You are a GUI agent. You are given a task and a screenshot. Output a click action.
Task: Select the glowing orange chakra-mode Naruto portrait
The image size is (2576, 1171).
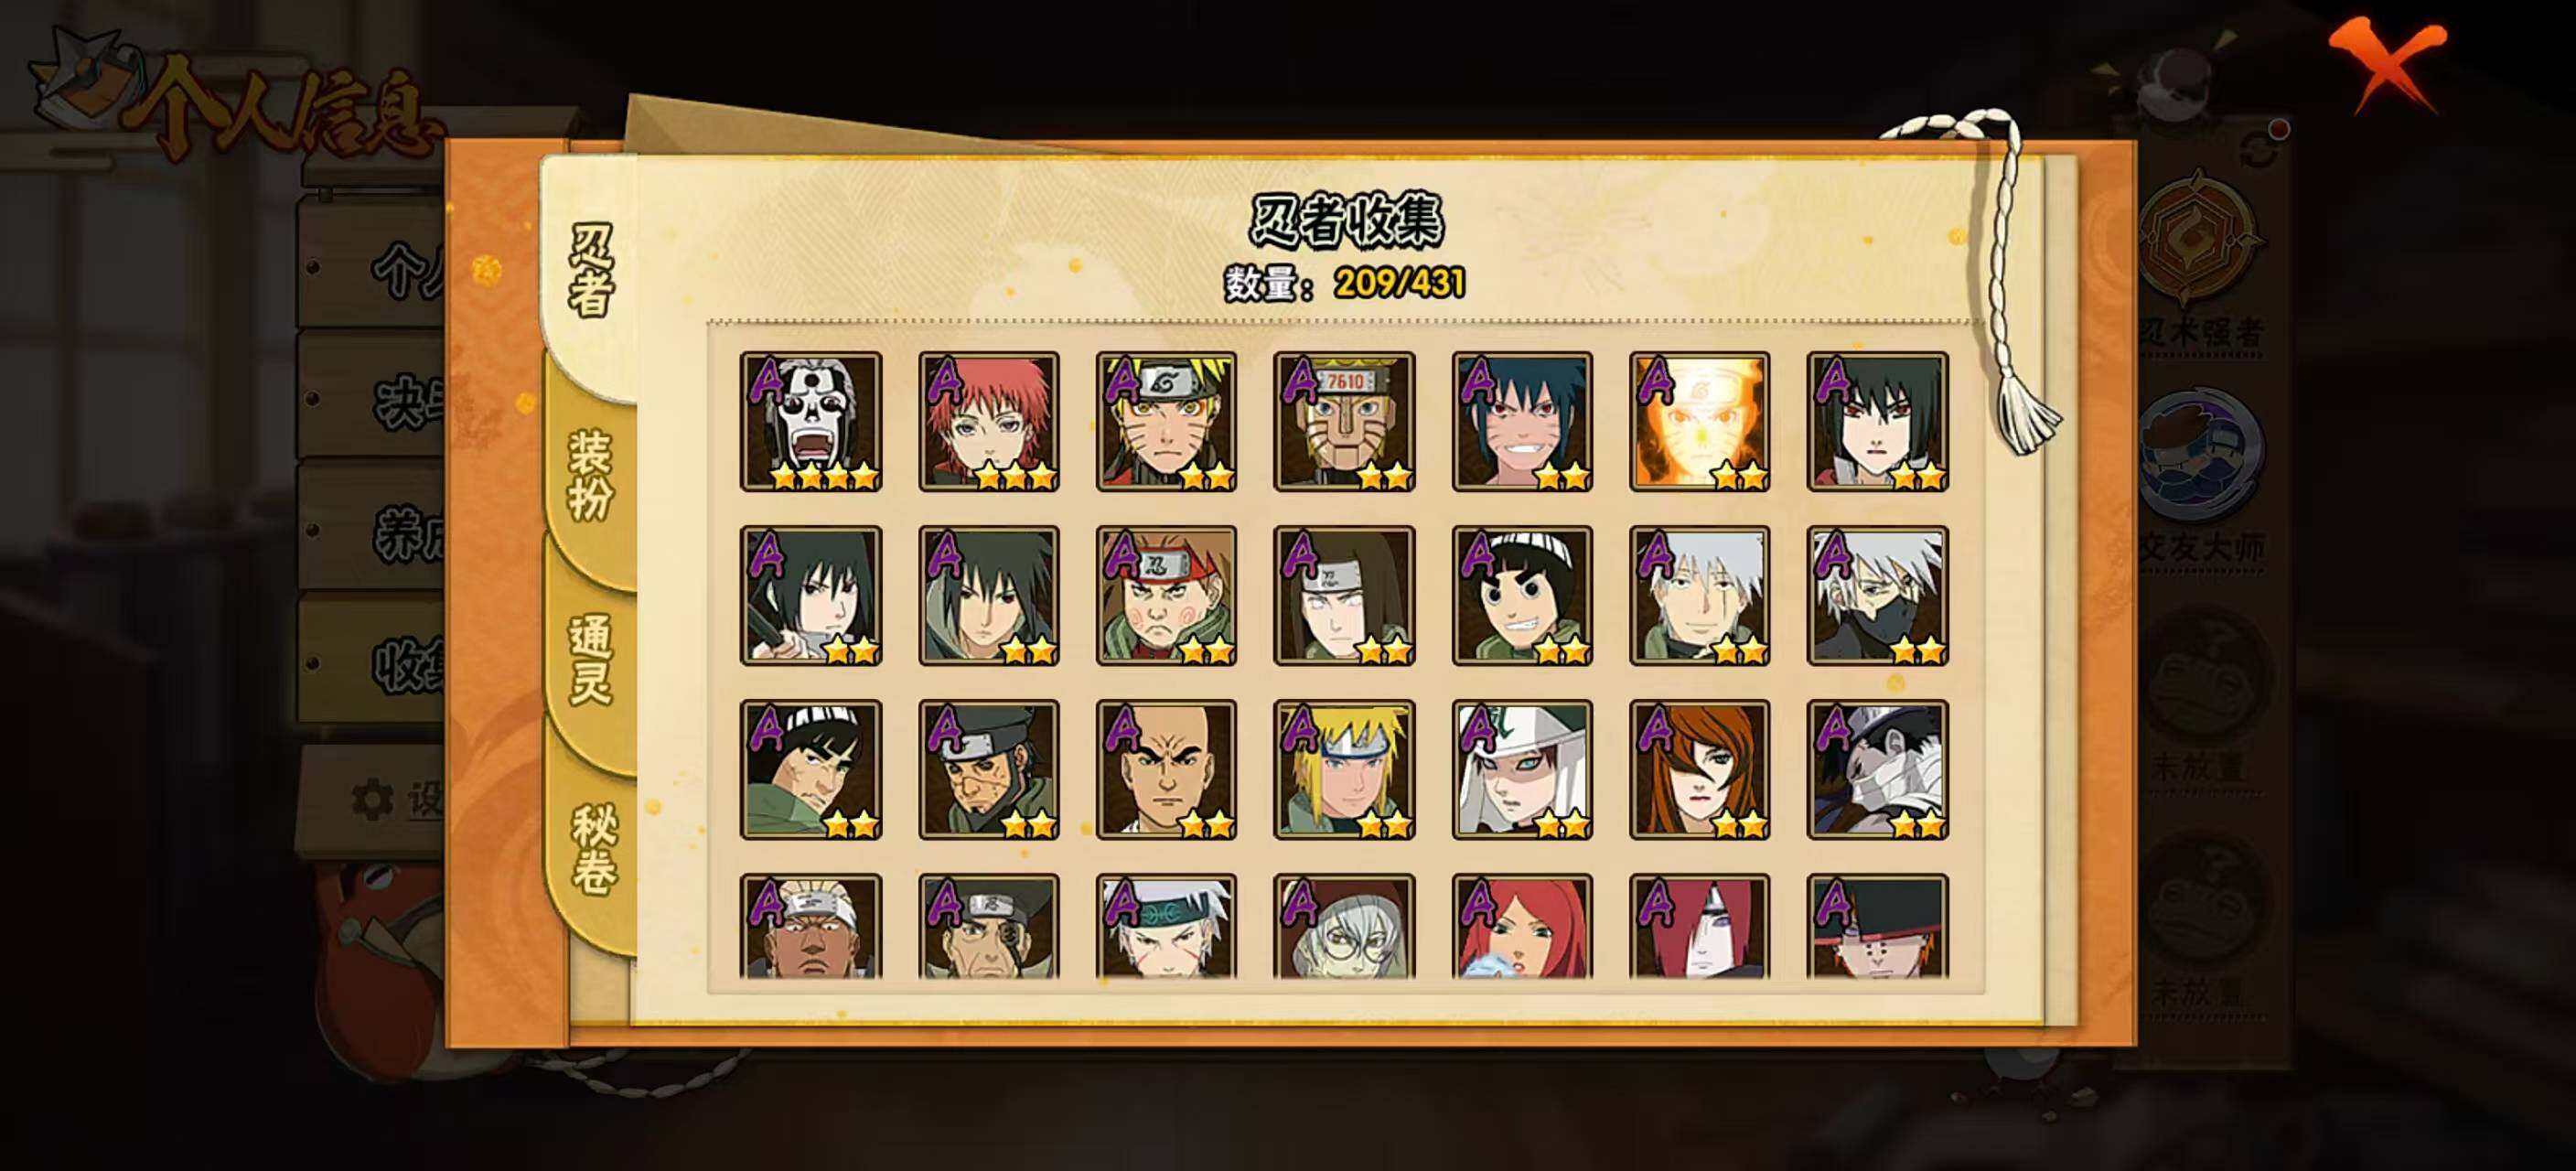click(1700, 421)
